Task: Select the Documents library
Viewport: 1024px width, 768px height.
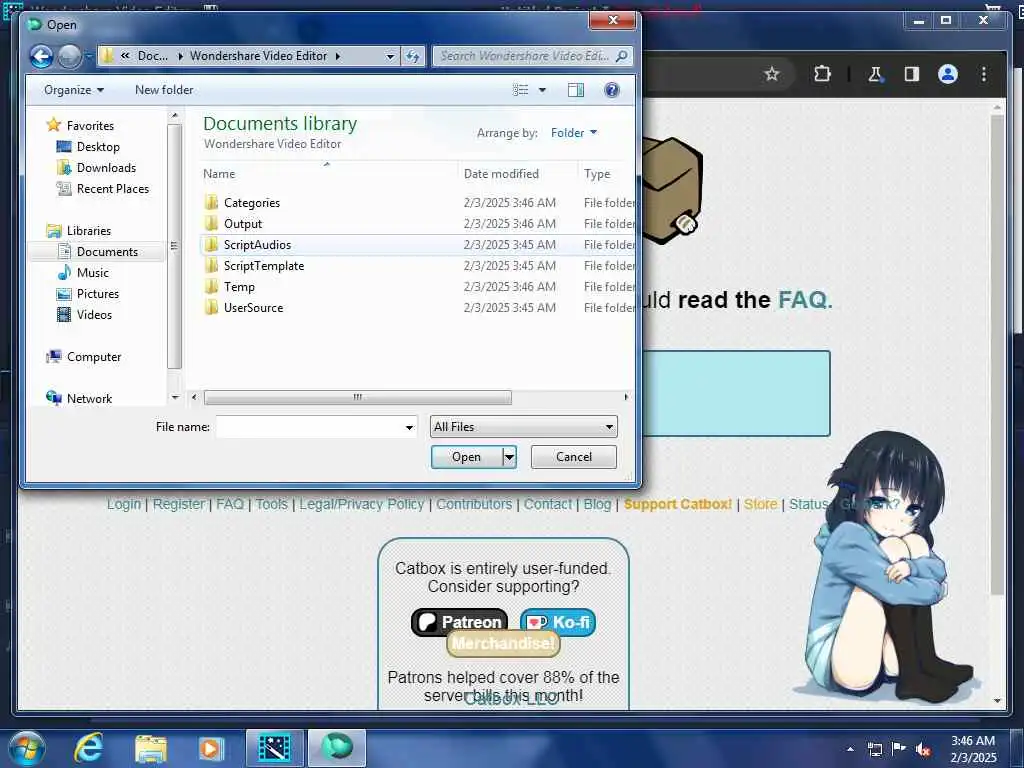Action: pos(107,252)
